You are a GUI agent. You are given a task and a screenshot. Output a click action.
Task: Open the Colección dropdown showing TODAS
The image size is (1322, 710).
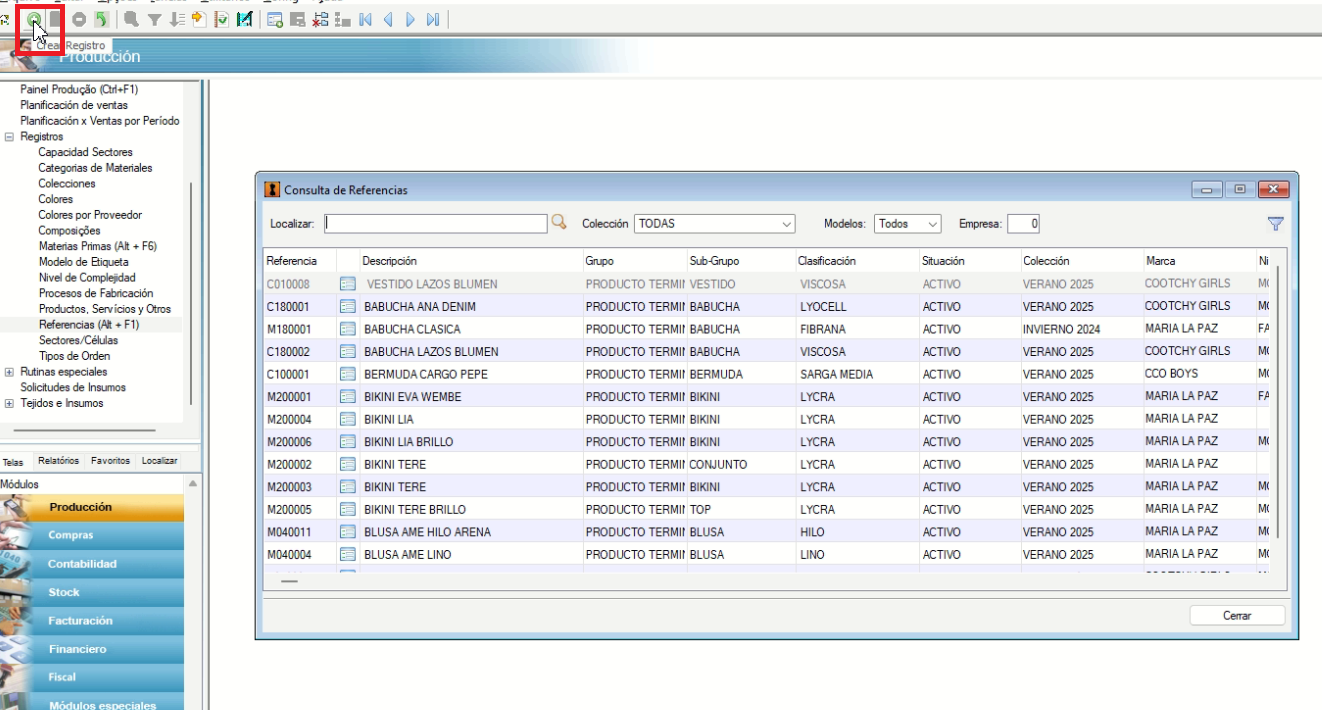tap(715, 224)
